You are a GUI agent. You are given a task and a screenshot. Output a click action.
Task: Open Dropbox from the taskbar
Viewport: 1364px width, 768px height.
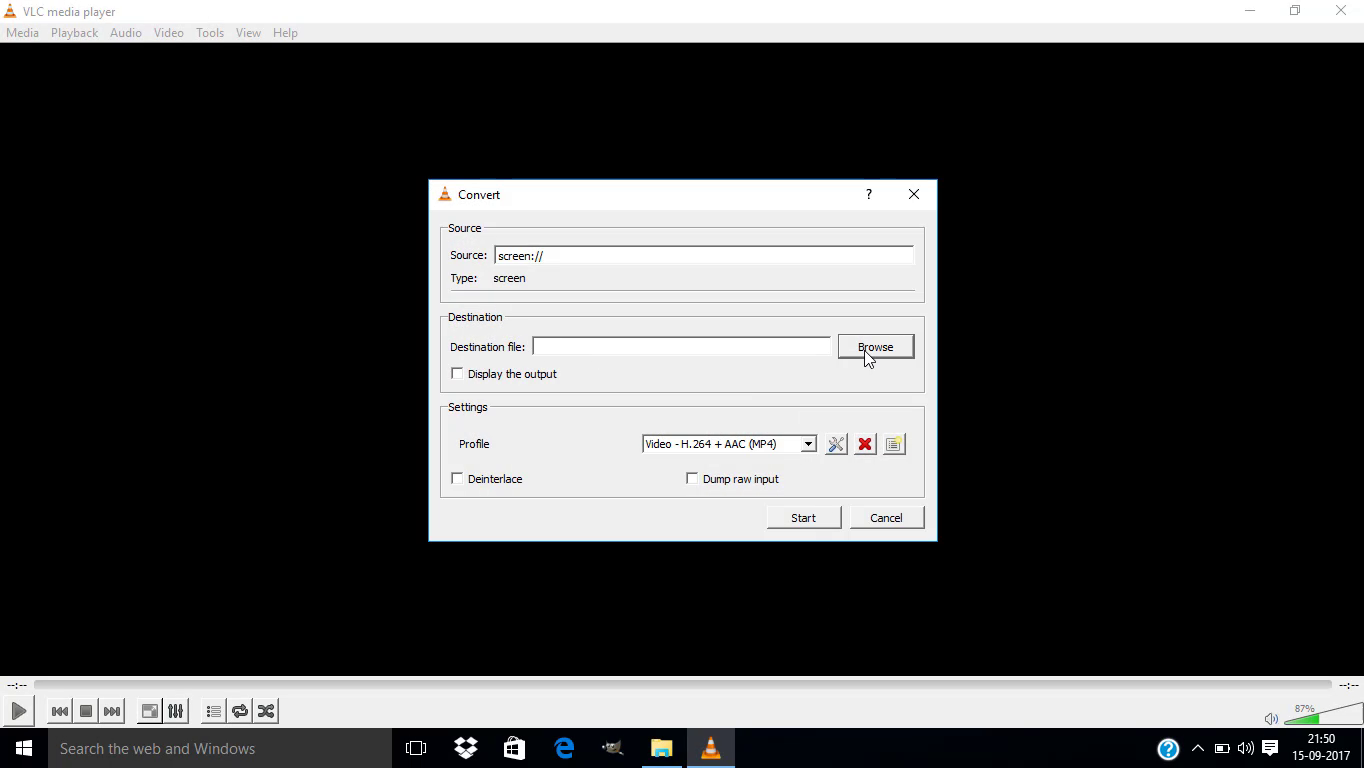coord(465,748)
